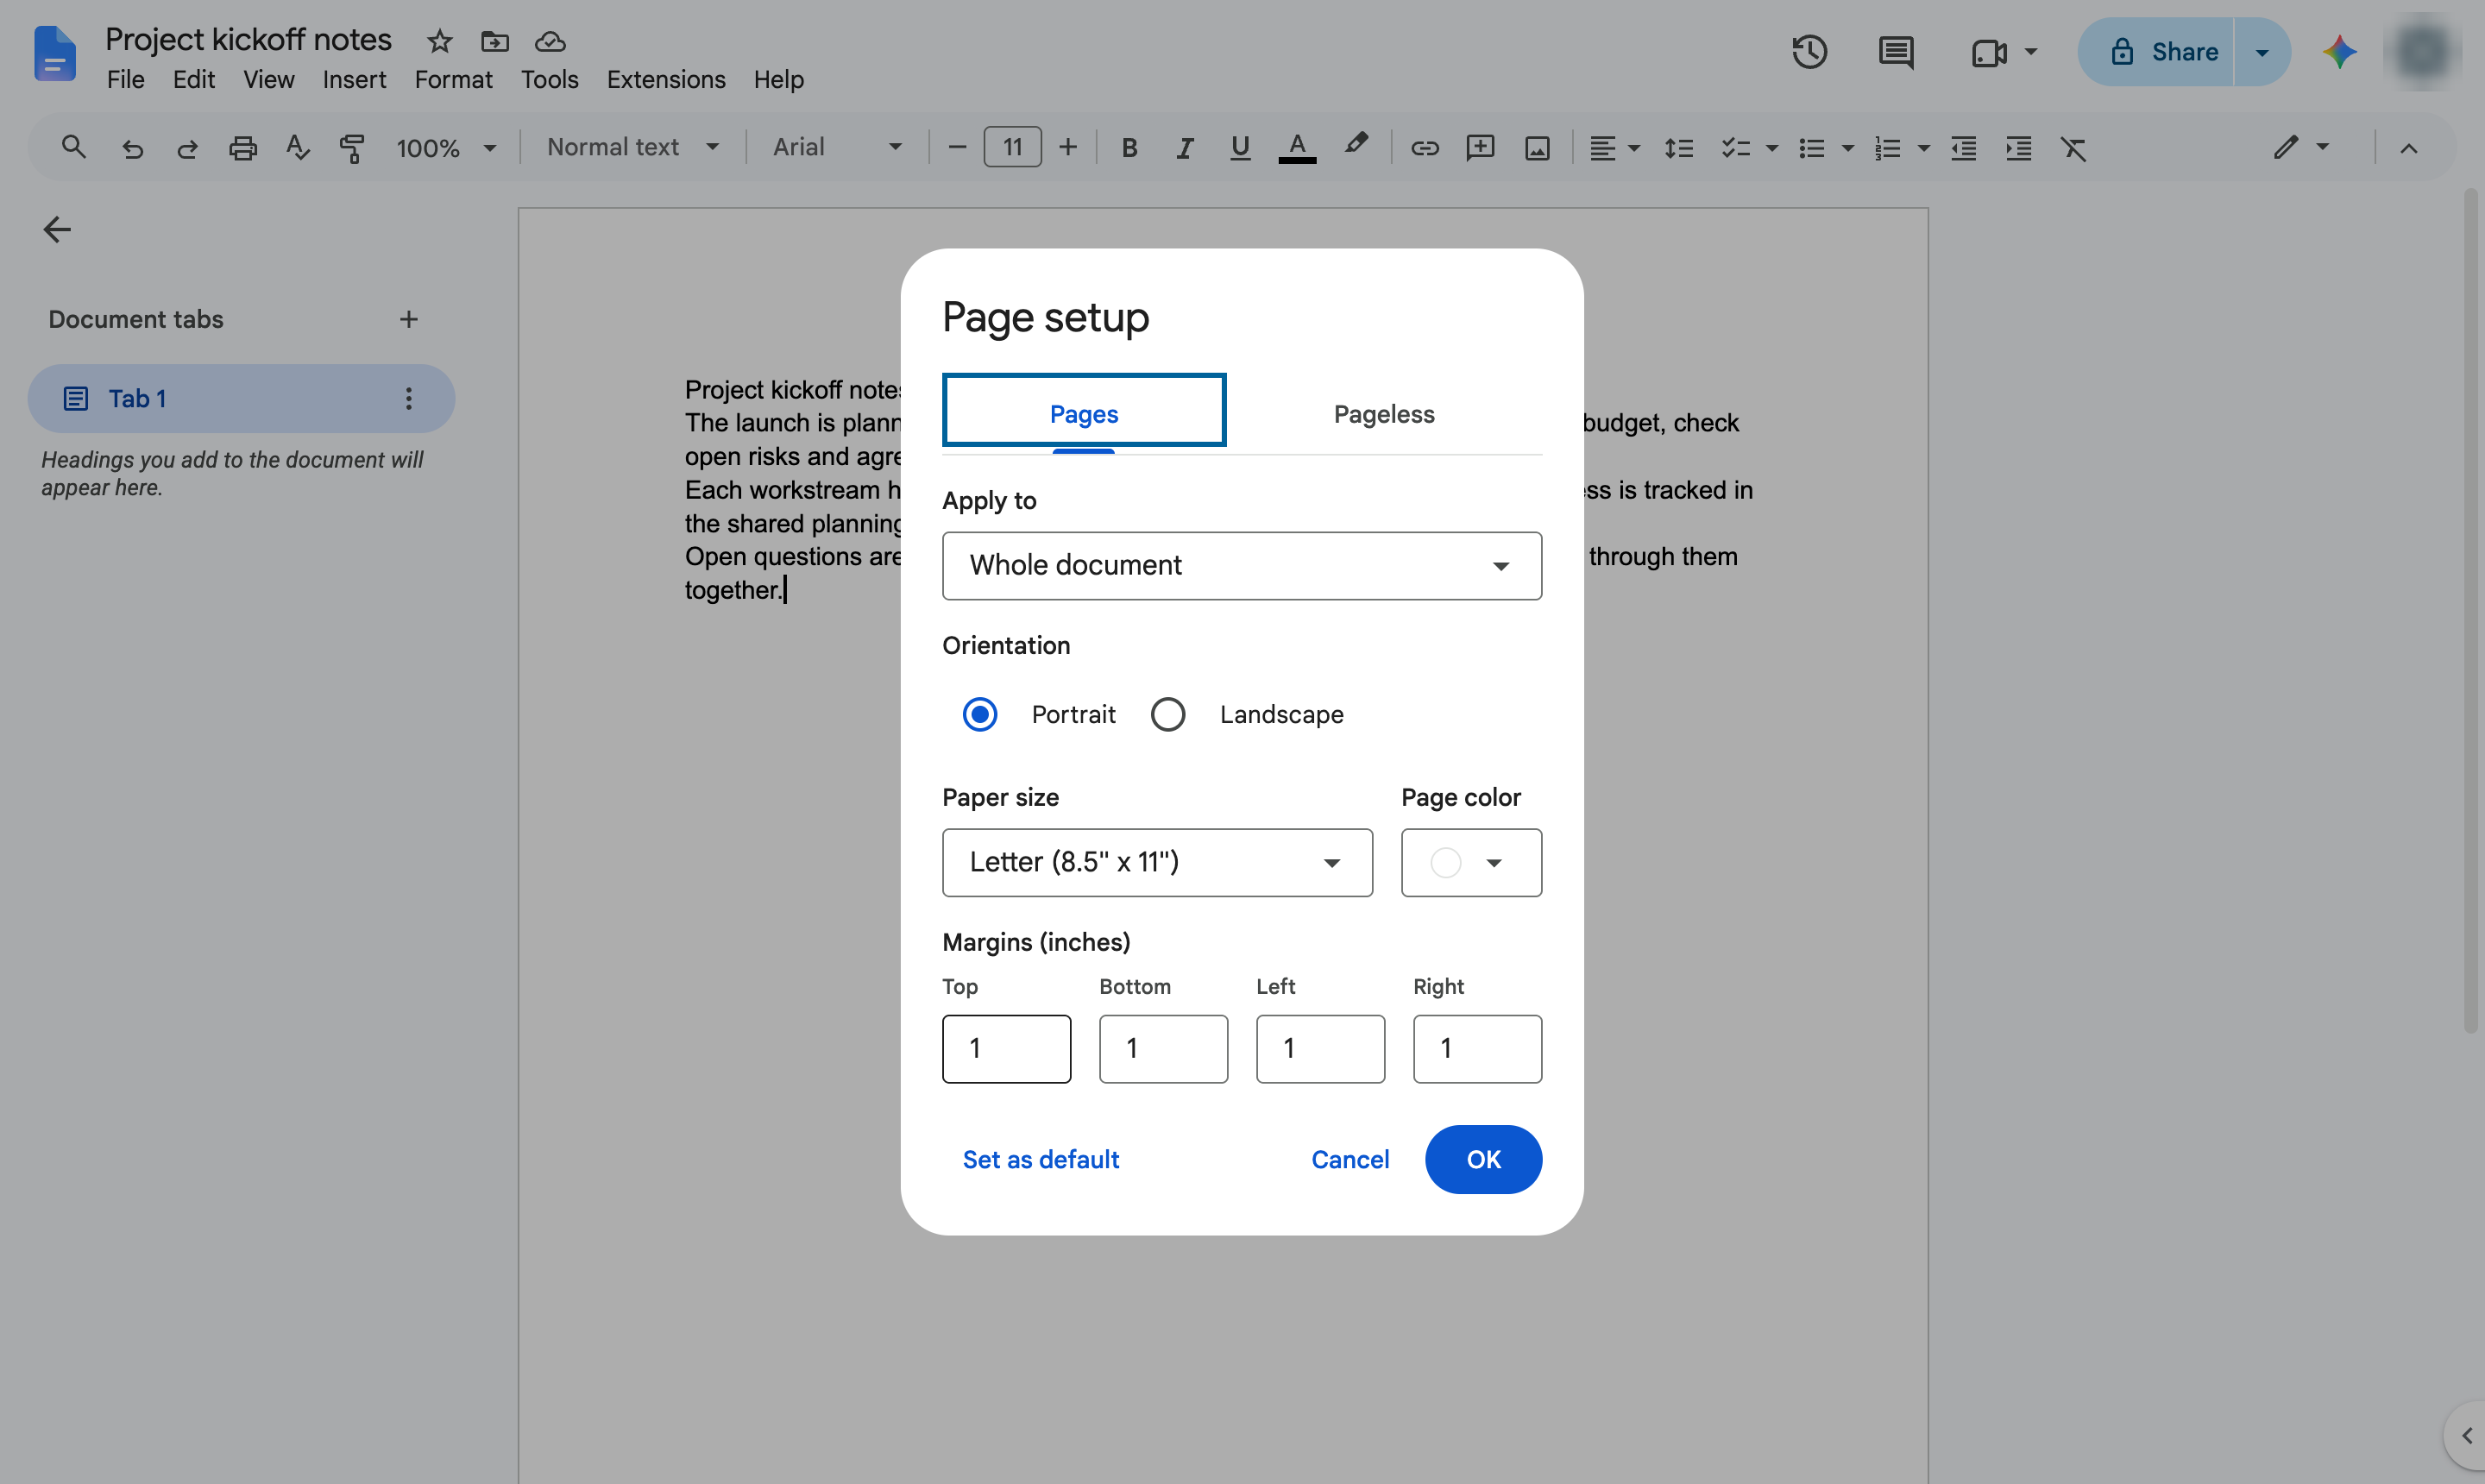The image size is (2485, 1484).
Task: Click the Top margin input field
Action: (x=1006, y=1048)
